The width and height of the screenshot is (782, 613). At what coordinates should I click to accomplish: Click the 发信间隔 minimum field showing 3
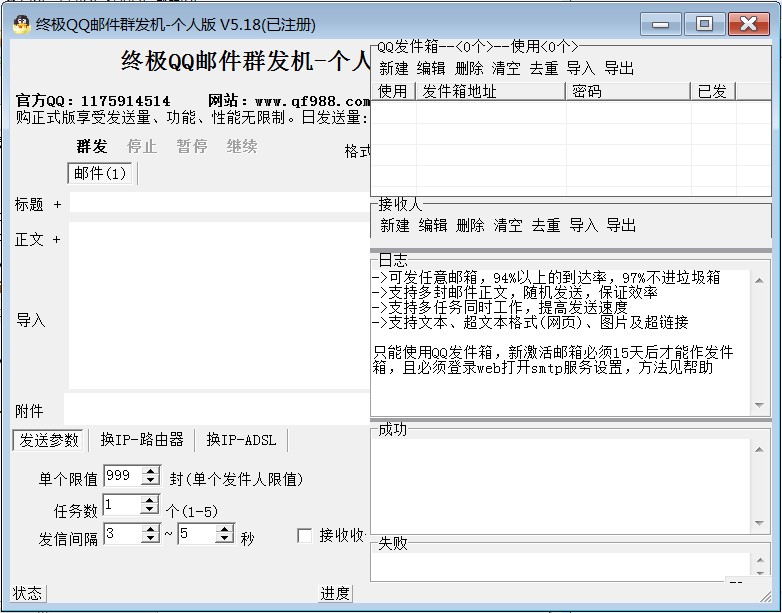pos(123,534)
